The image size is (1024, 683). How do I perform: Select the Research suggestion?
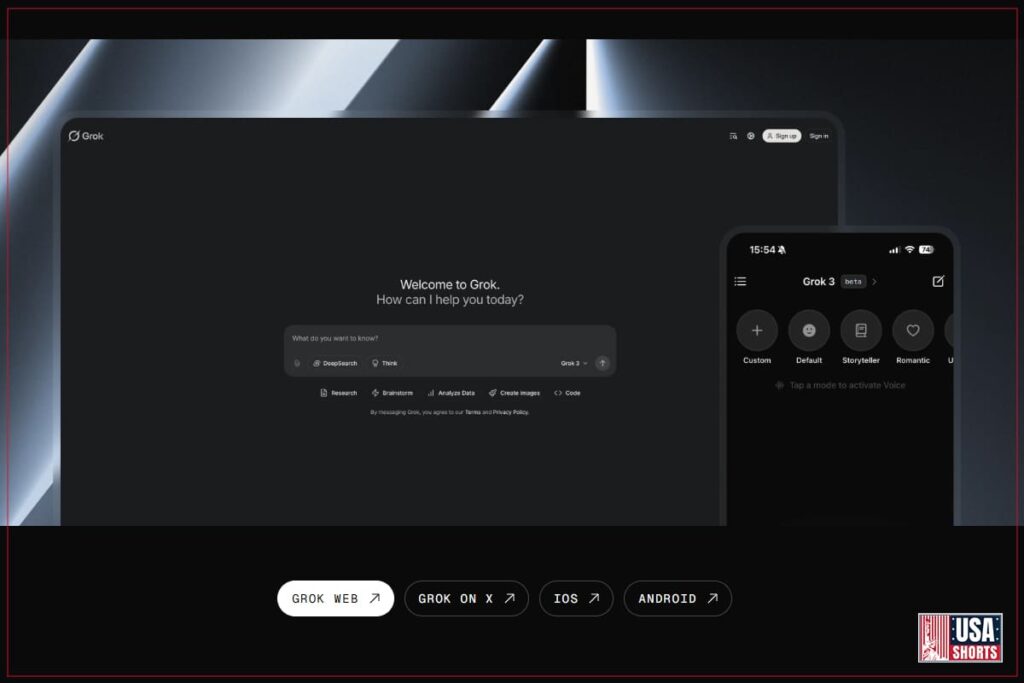[338, 393]
